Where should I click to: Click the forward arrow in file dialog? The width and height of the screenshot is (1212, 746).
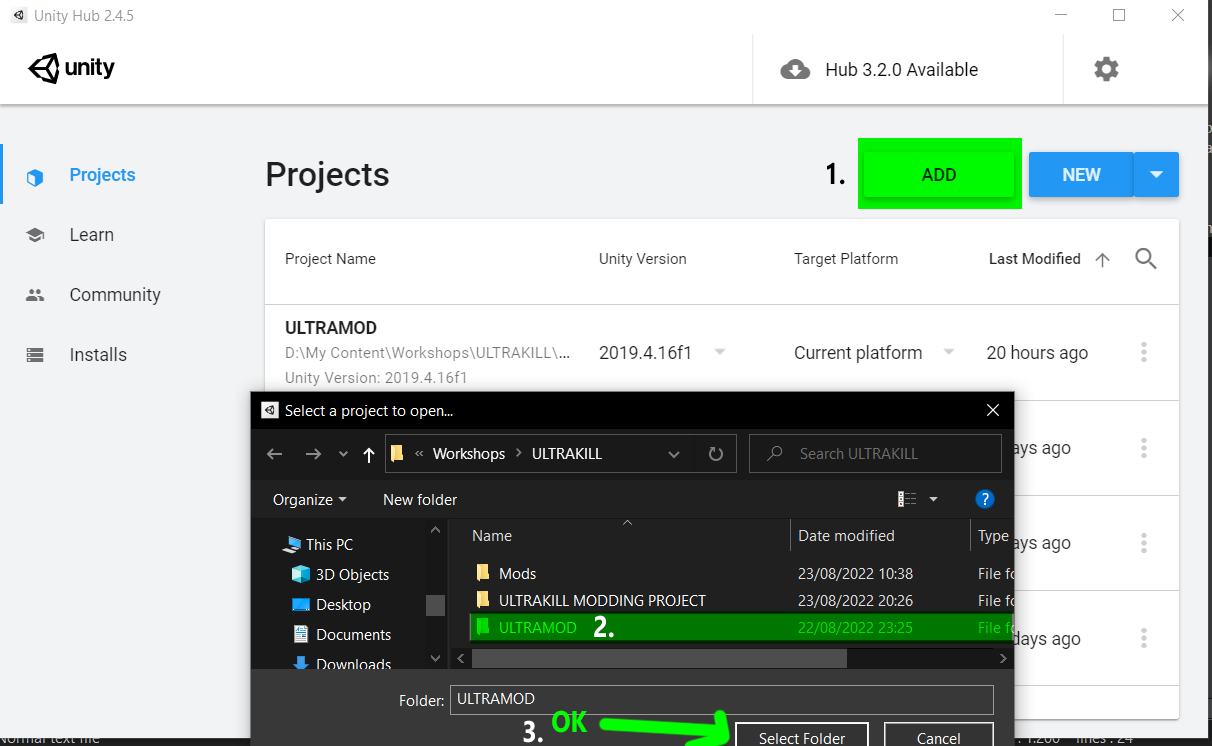(x=313, y=454)
